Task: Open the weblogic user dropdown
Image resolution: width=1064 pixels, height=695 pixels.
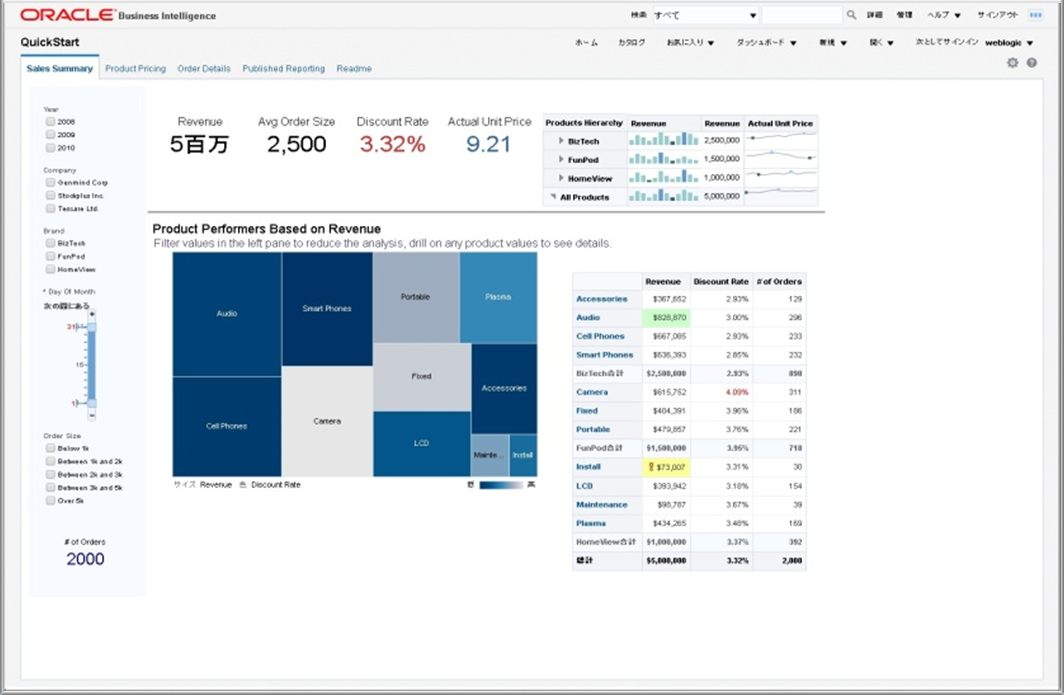Action: pyautogui.click(x=1009, y=42)
